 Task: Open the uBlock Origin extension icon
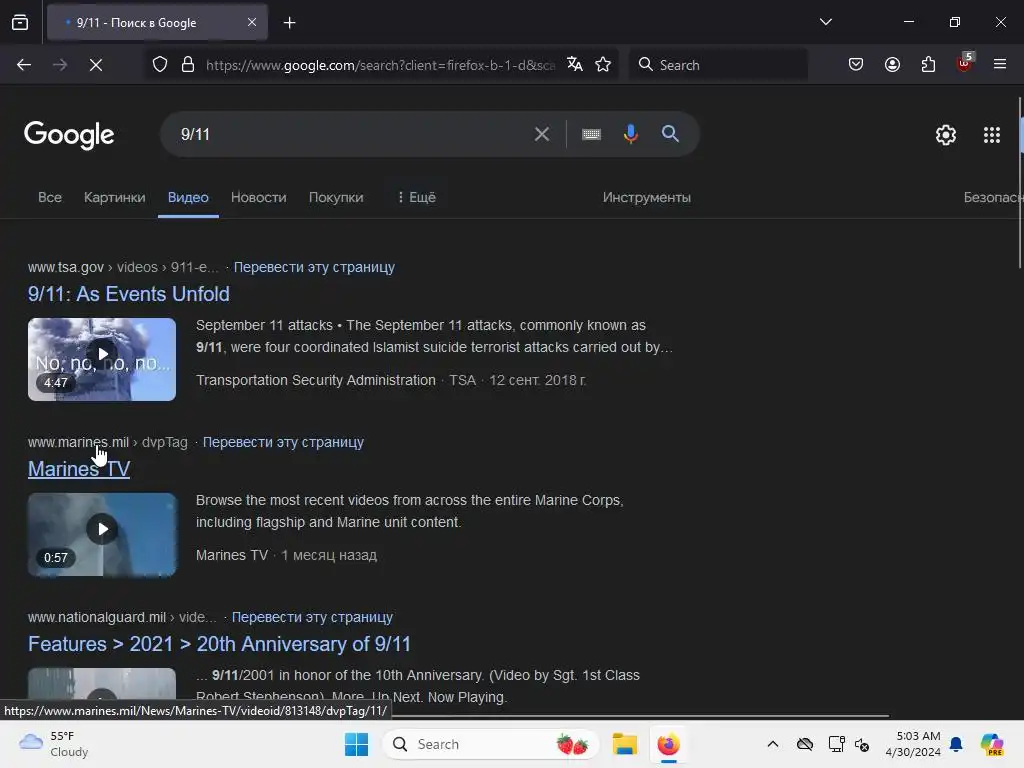click(x=965, y=63)
